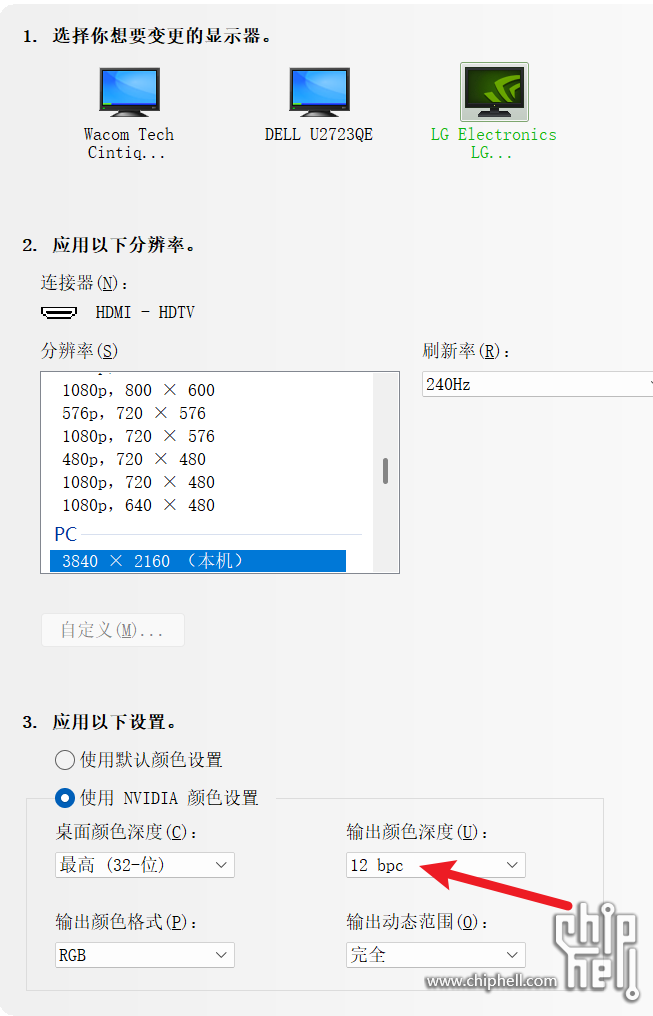Select 使用默认颜色设置 radio button
This screenshot has width=653, height=1016.
click(65, 759)
